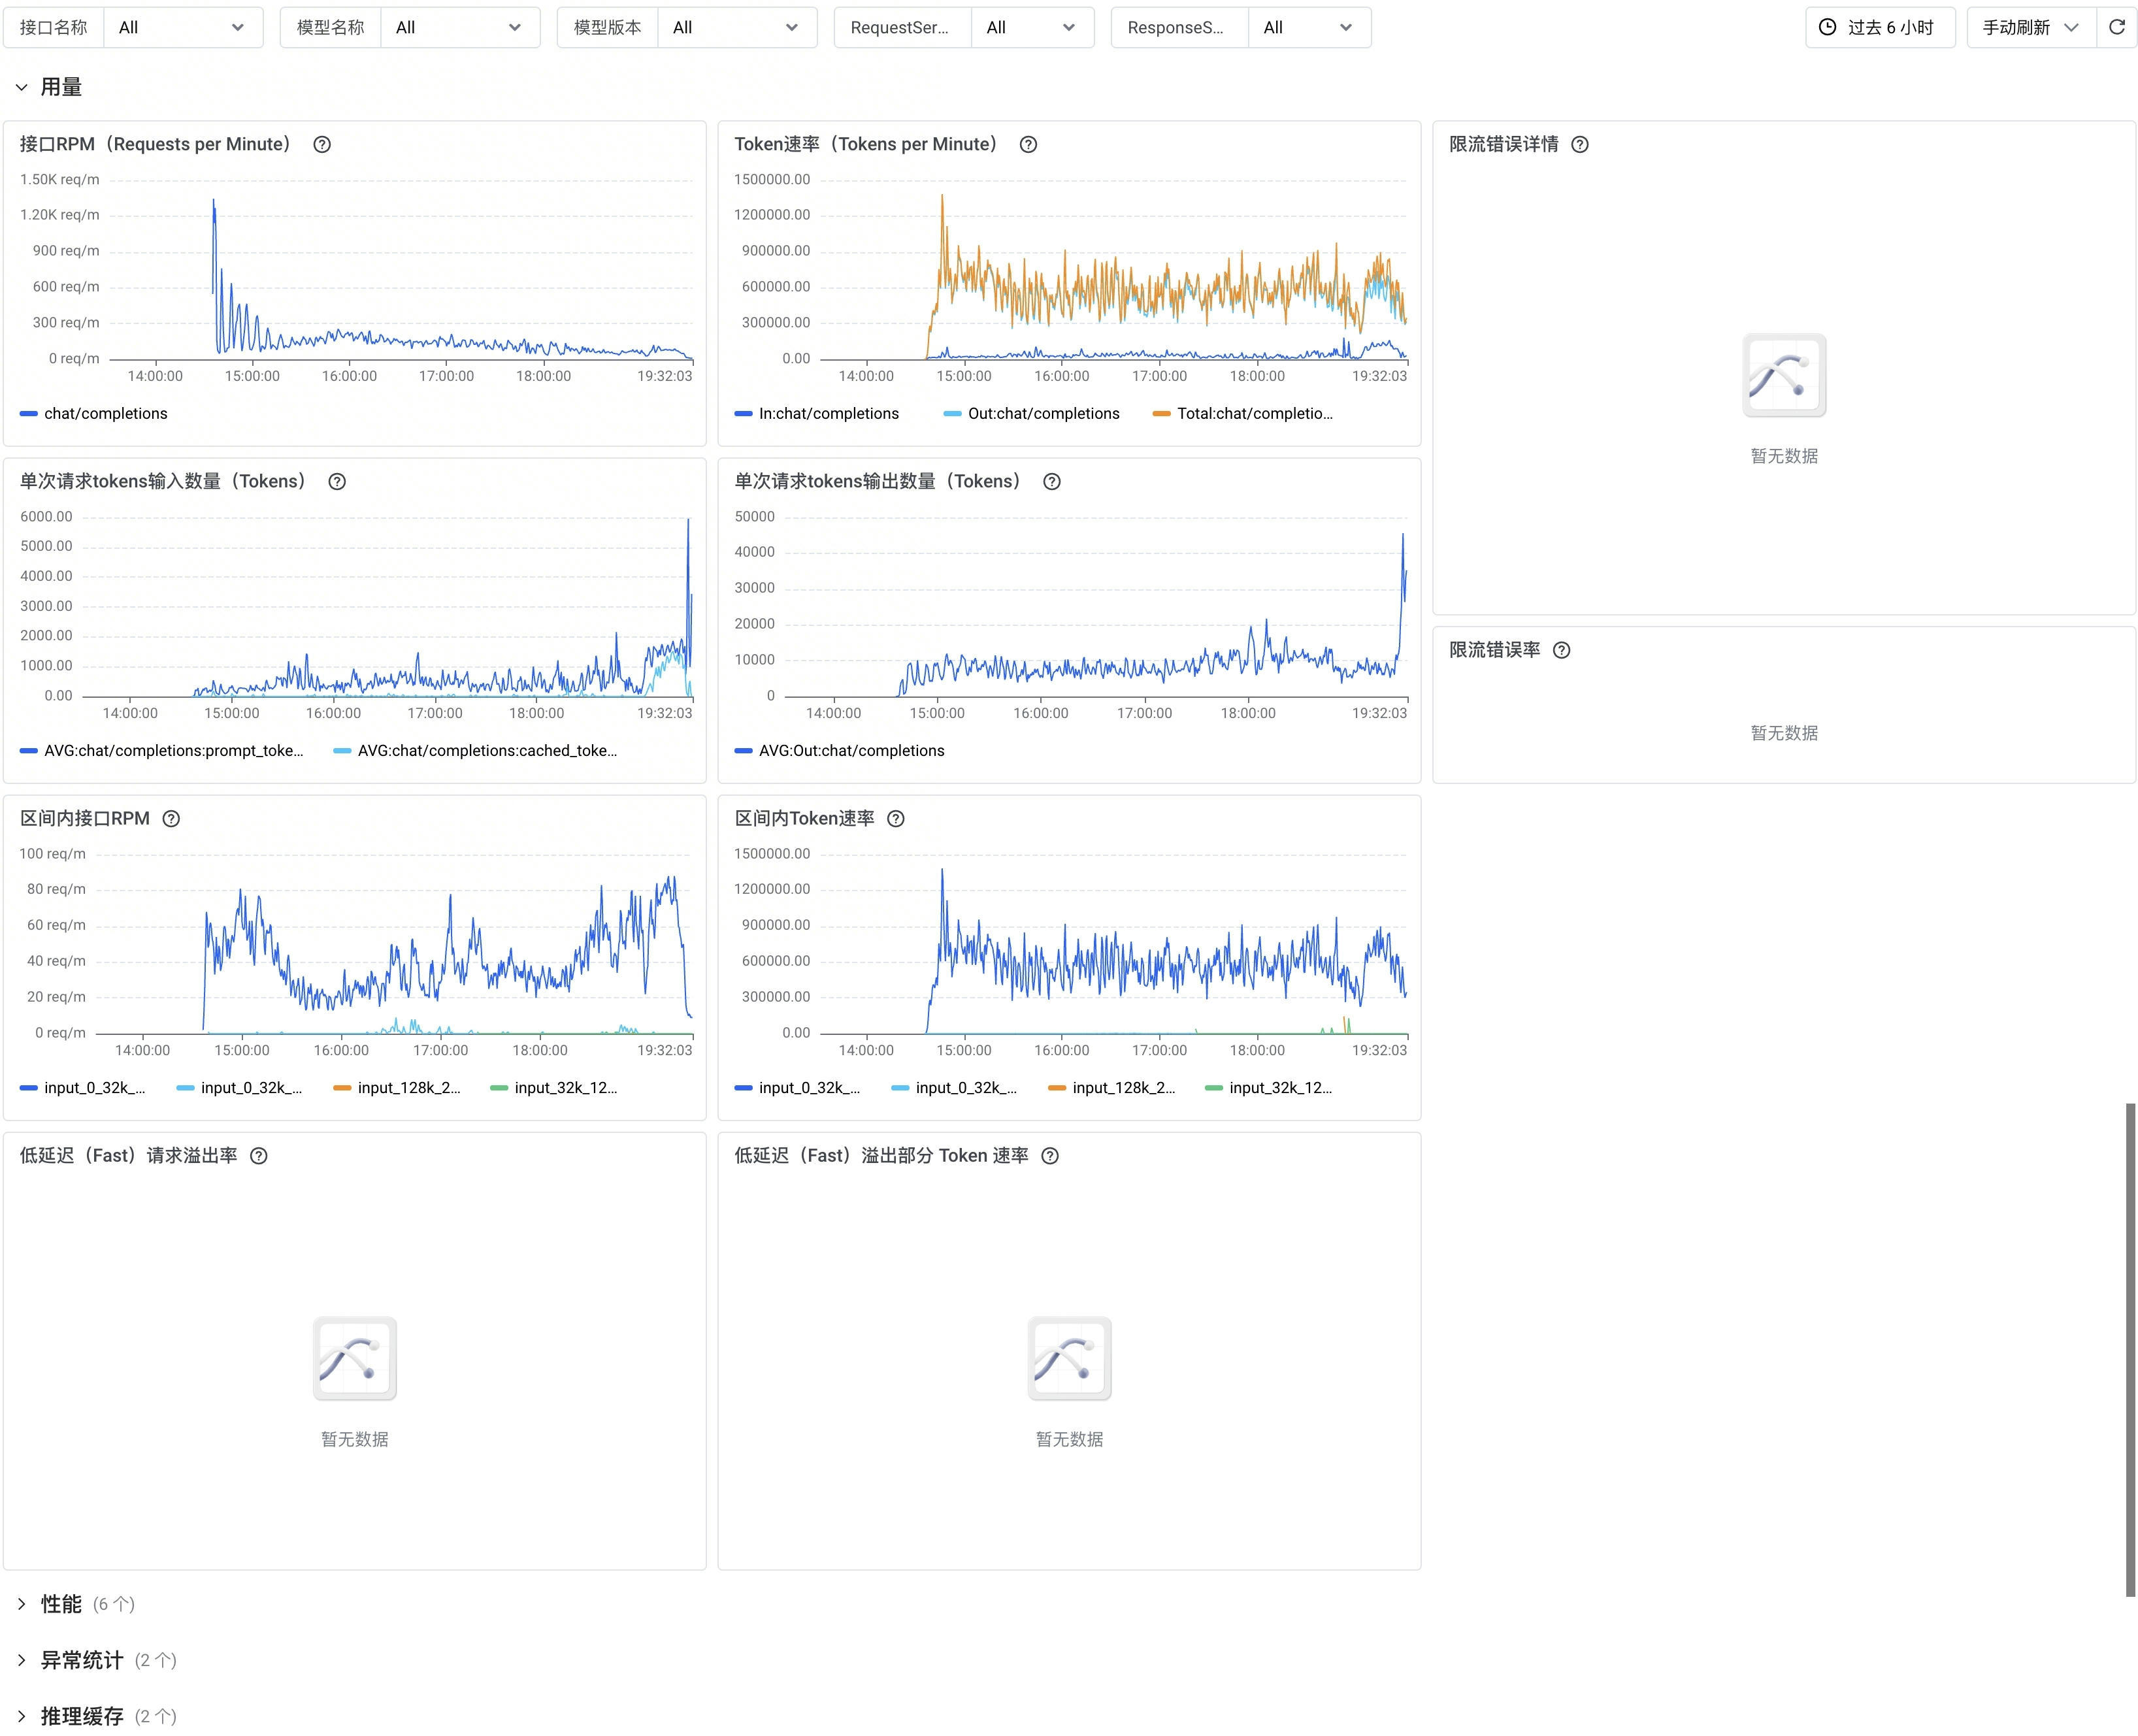Toggle Out:chat/completions series in Token速率 legend
The height and width of the screenshot is (1736, 2138).
1032,413
